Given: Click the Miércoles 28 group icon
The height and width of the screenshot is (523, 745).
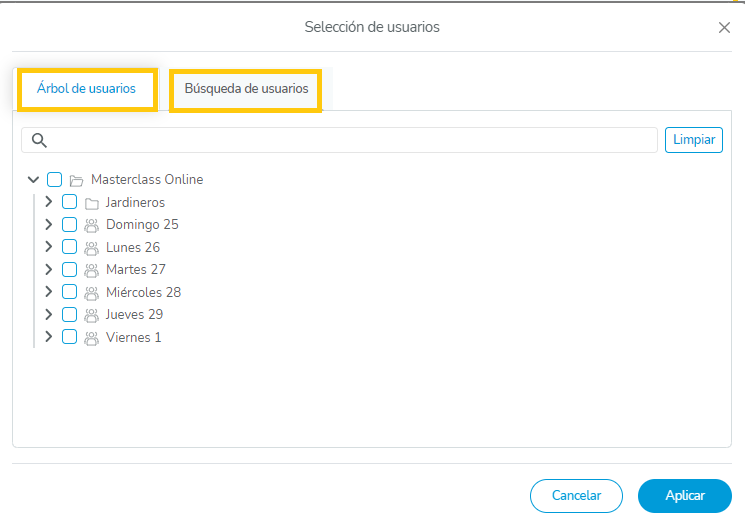Looking at the screenshot, I should (91, 293).
